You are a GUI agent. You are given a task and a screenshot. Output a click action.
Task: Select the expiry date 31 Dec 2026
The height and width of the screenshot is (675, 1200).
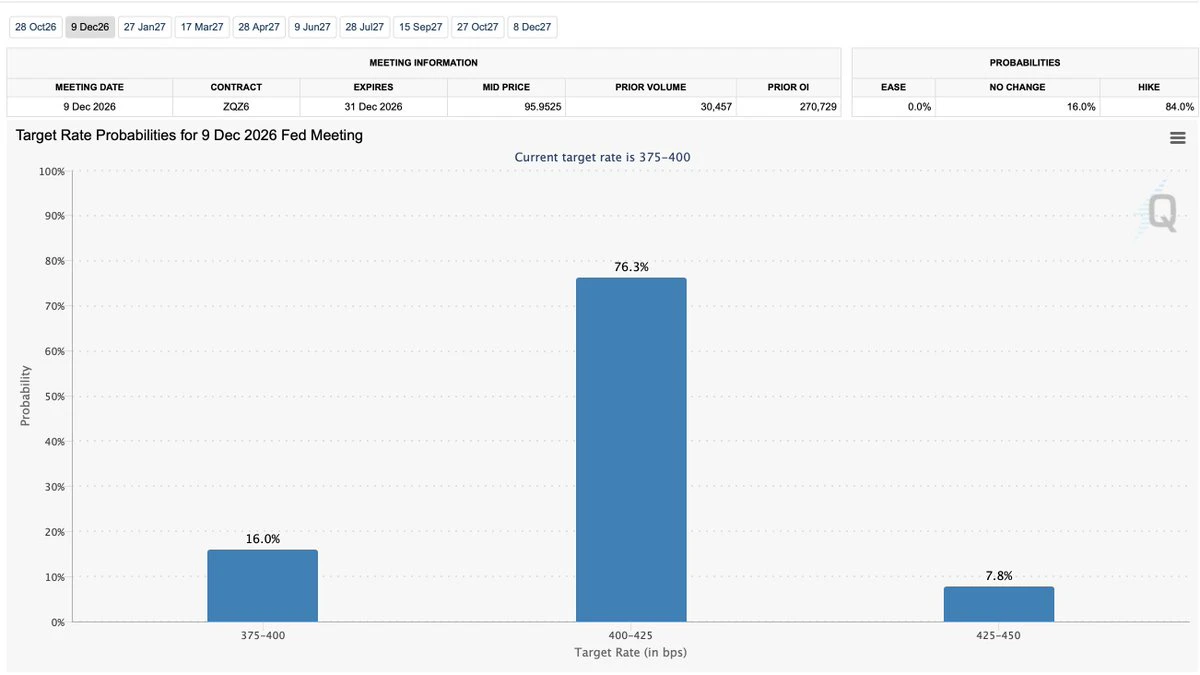(x=373, y=107)
